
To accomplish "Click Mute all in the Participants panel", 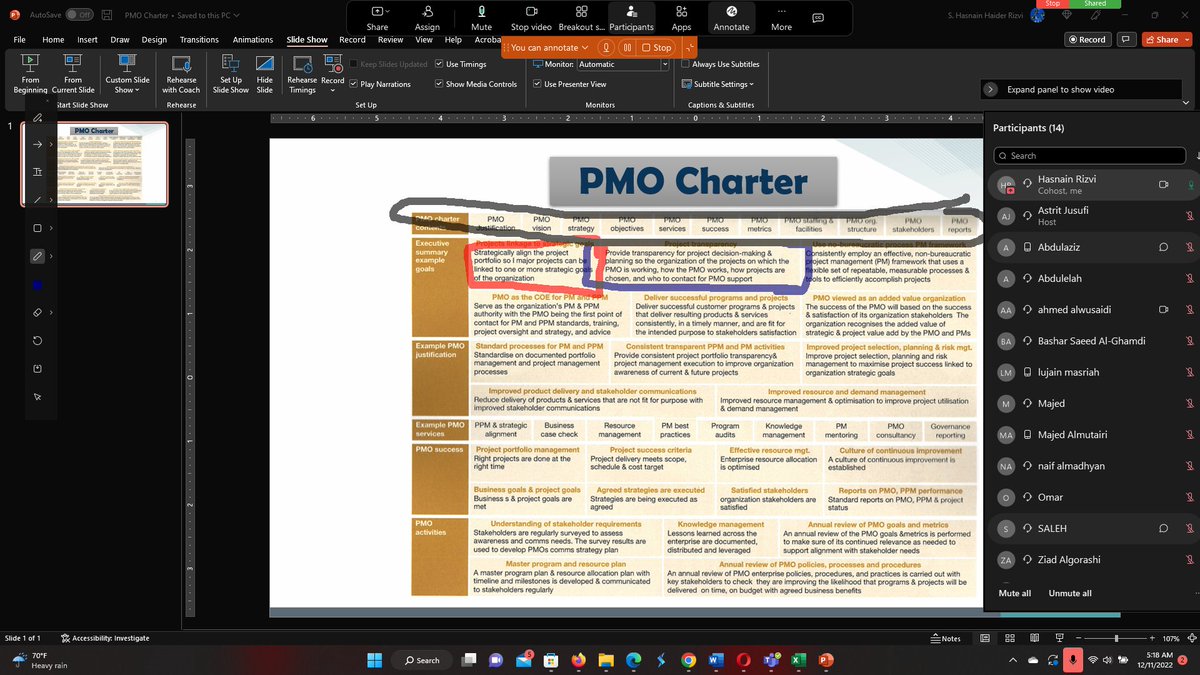I will (x=1014, y=592).
